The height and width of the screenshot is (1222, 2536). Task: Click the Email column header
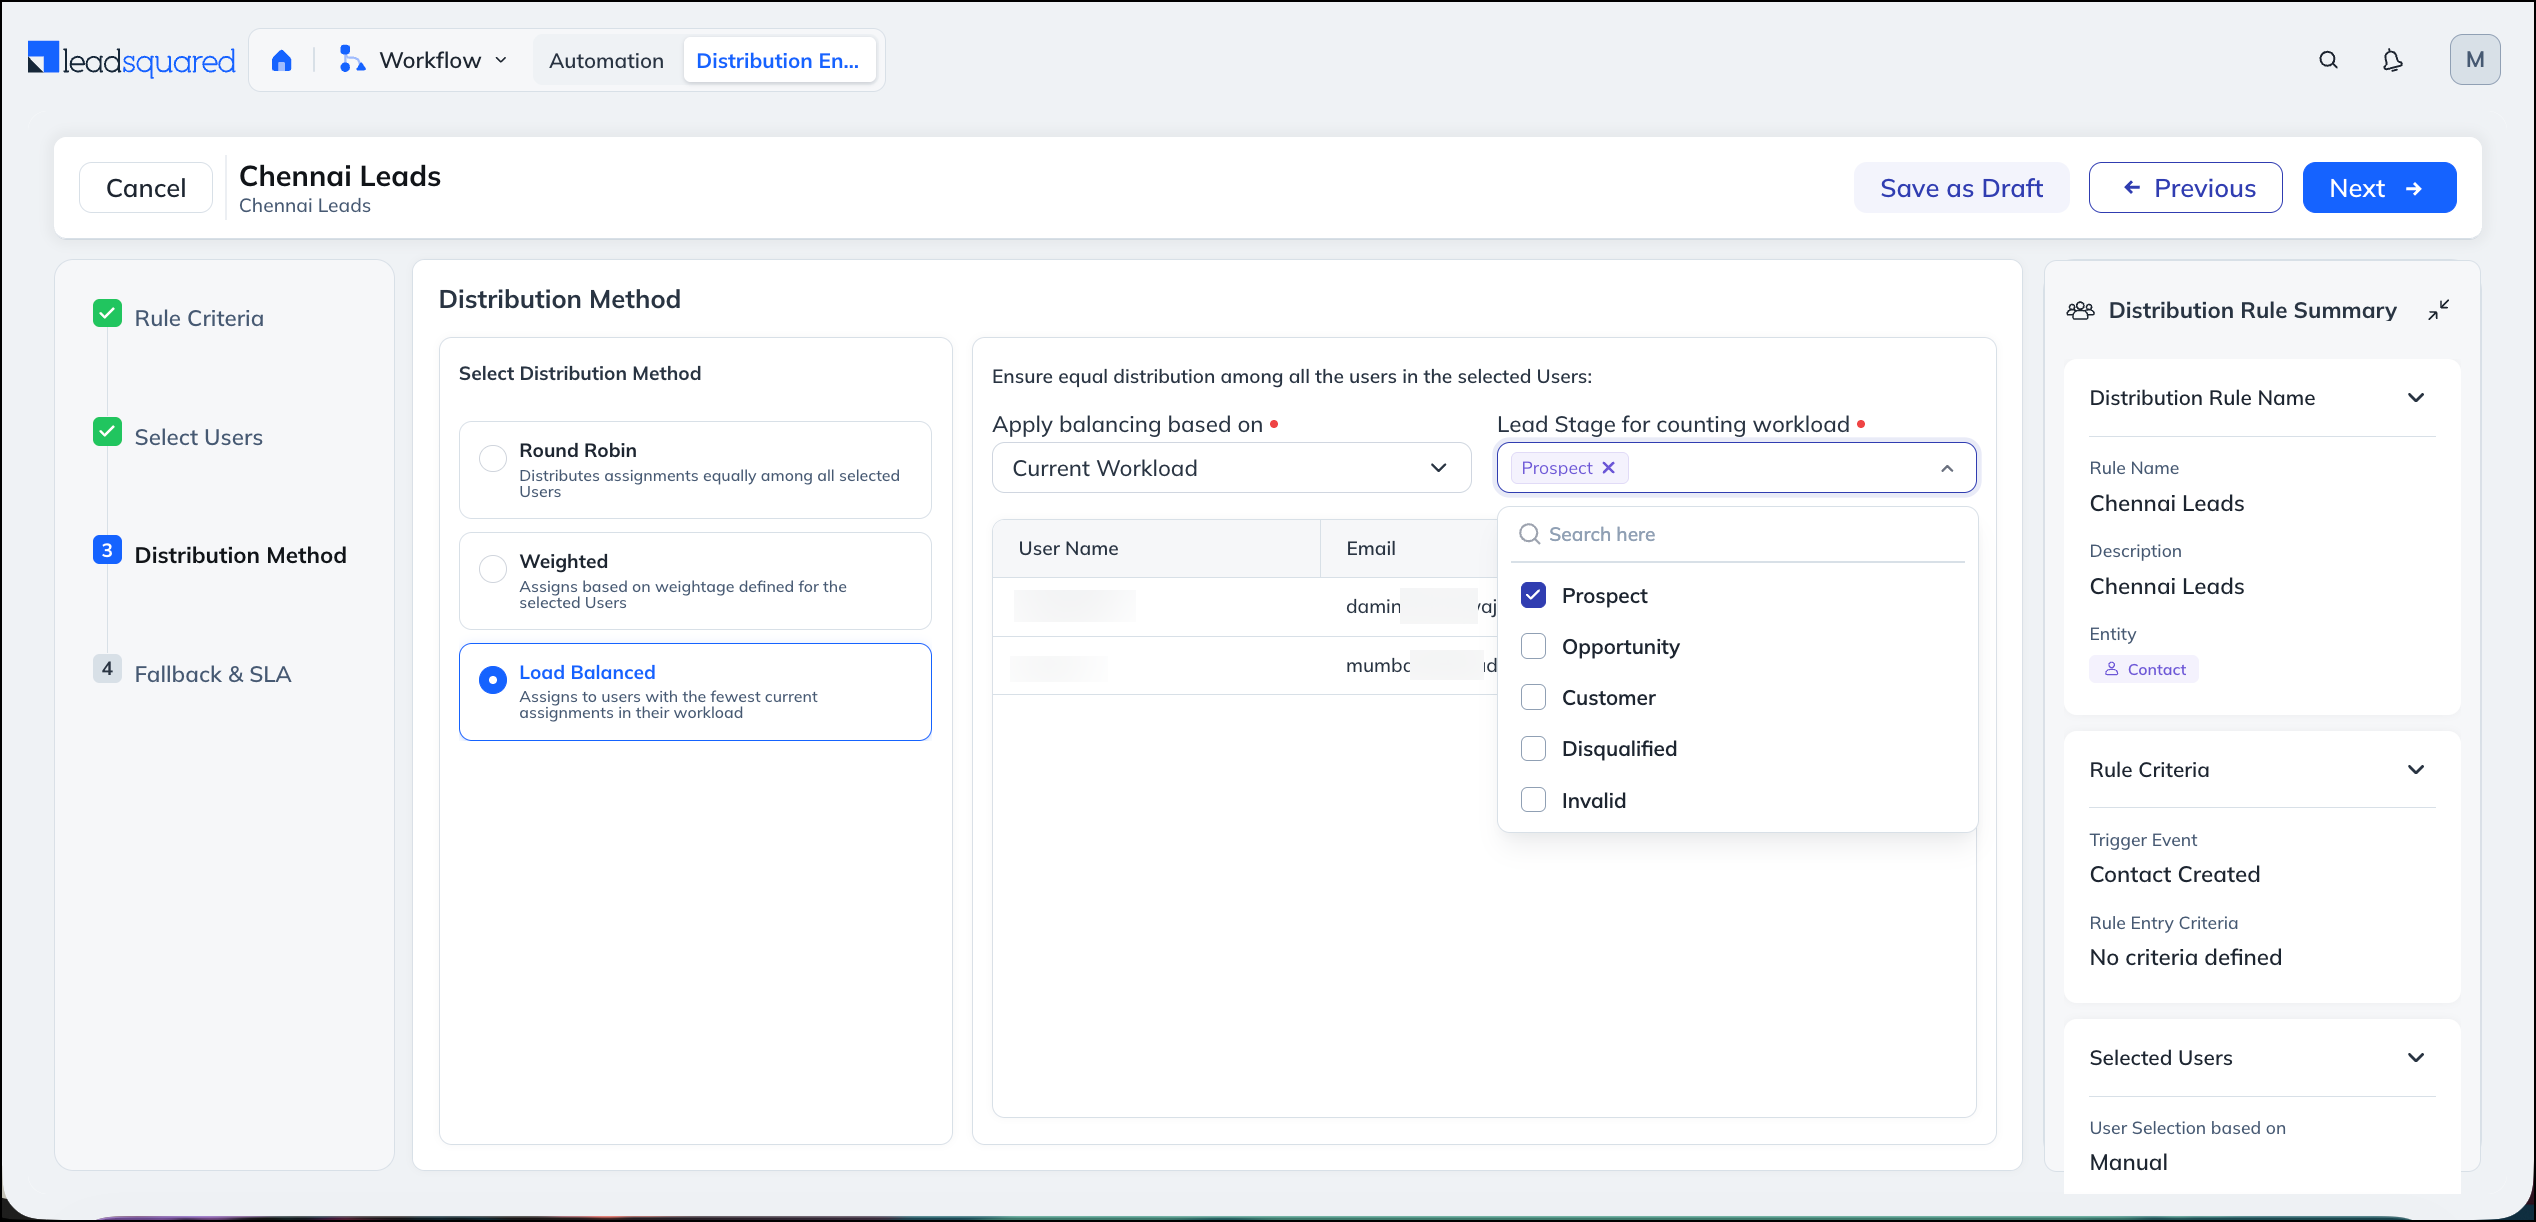point(1370,548)
